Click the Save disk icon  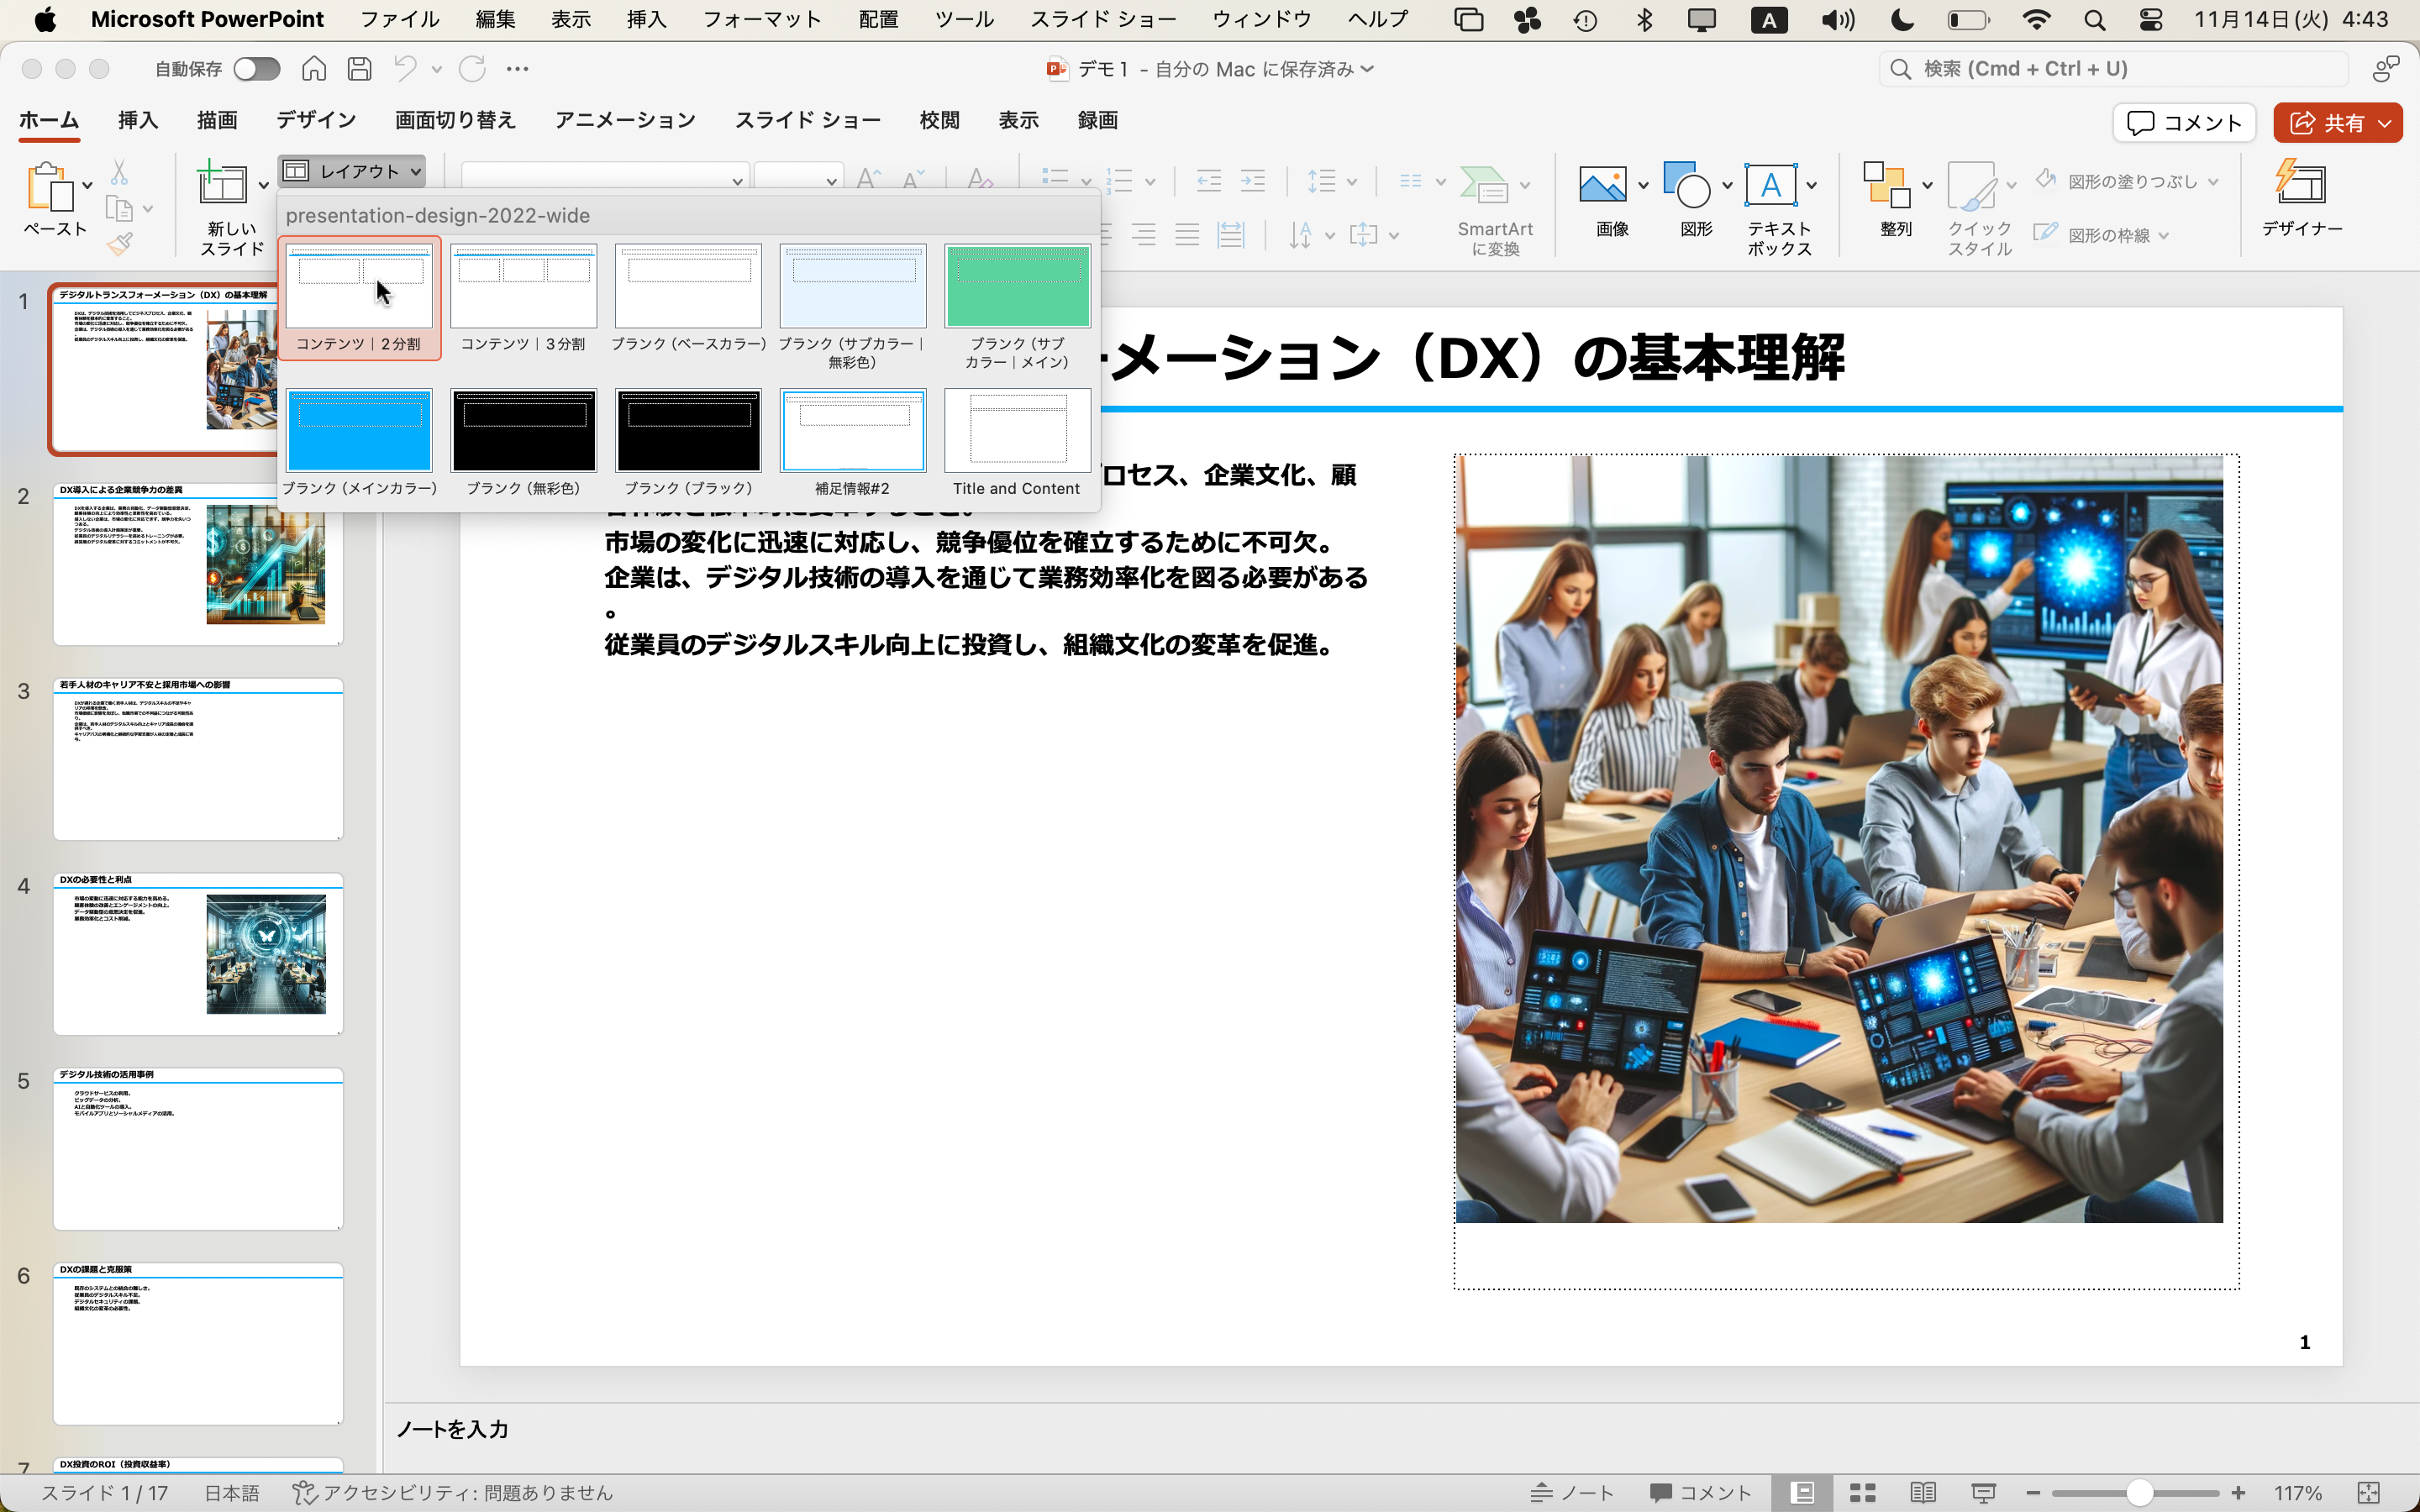coord(360,68)
